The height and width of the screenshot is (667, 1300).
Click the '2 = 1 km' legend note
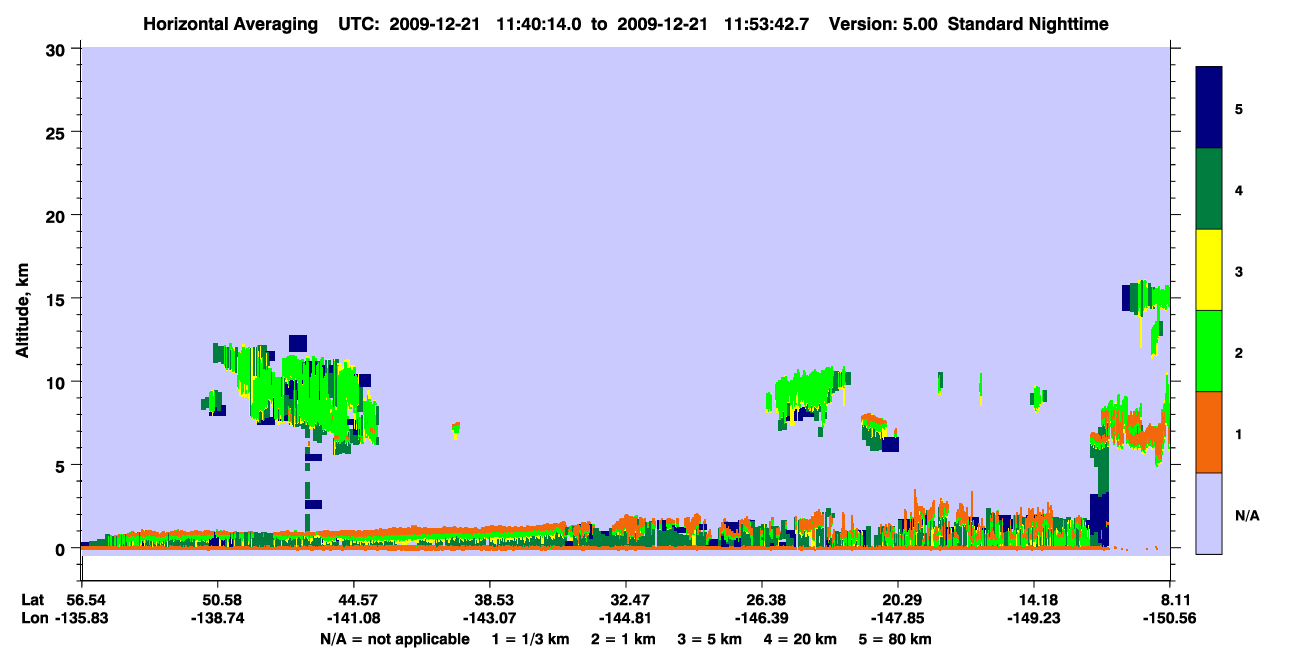pos(622,639)
